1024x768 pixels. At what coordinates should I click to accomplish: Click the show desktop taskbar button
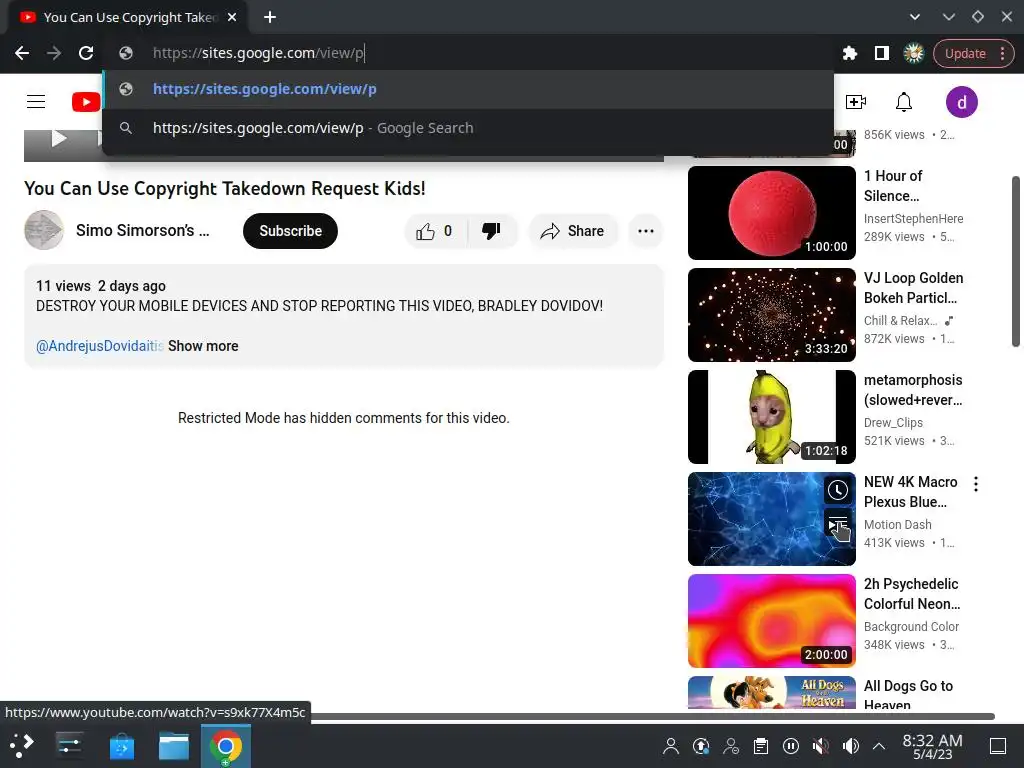click(998, 746)
